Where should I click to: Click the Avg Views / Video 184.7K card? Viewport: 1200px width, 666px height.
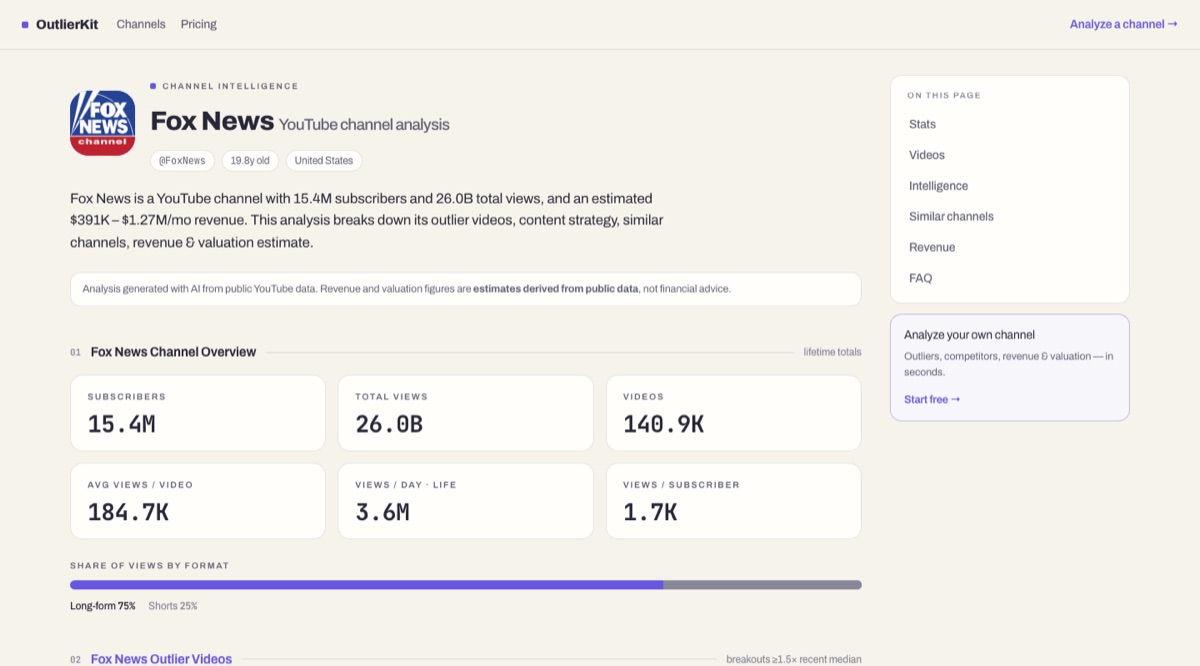coord(198,501)
